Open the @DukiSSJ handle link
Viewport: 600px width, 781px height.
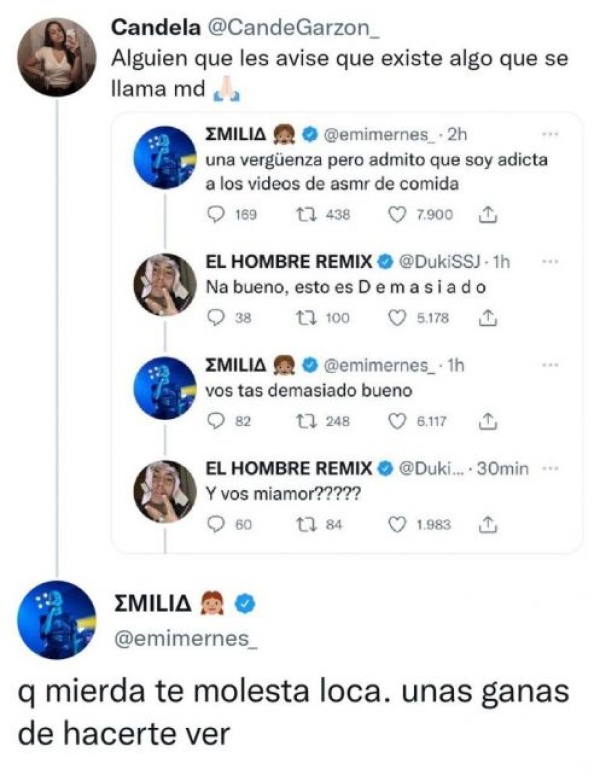[443, 263]
